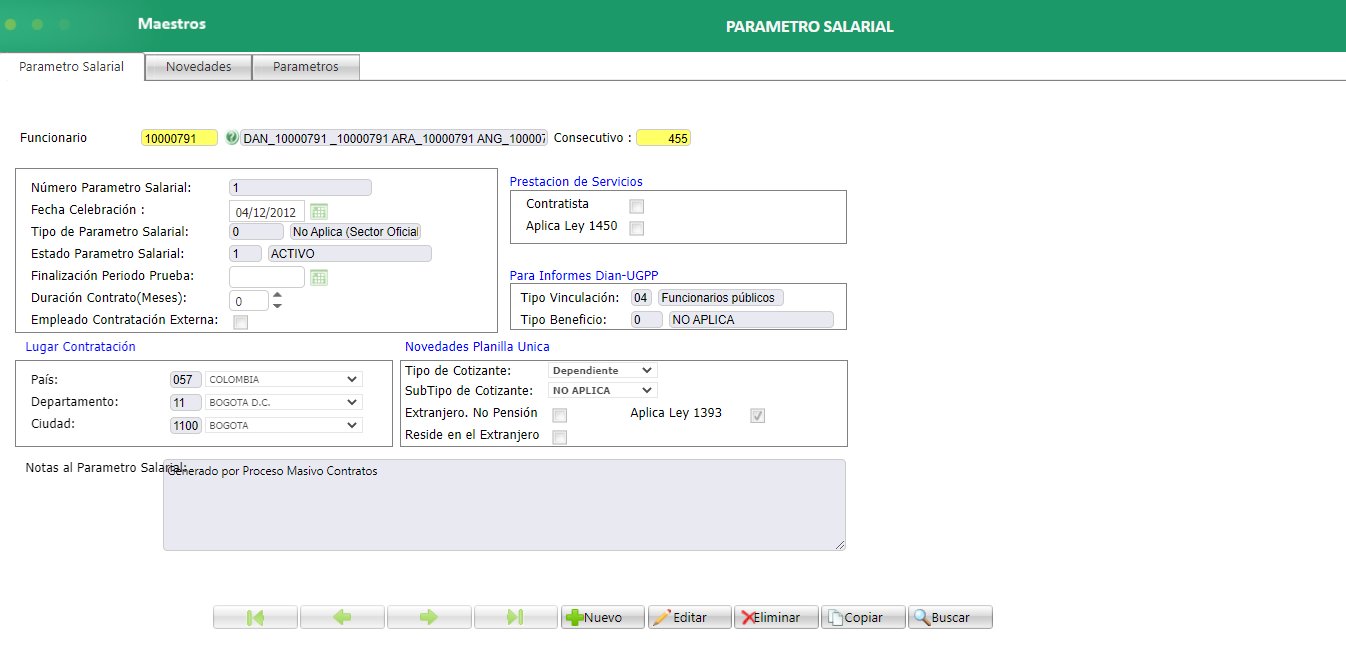Viewport: 1346px width, 659px height.
Task: Go to the previous record
Action: coord(342,617)
